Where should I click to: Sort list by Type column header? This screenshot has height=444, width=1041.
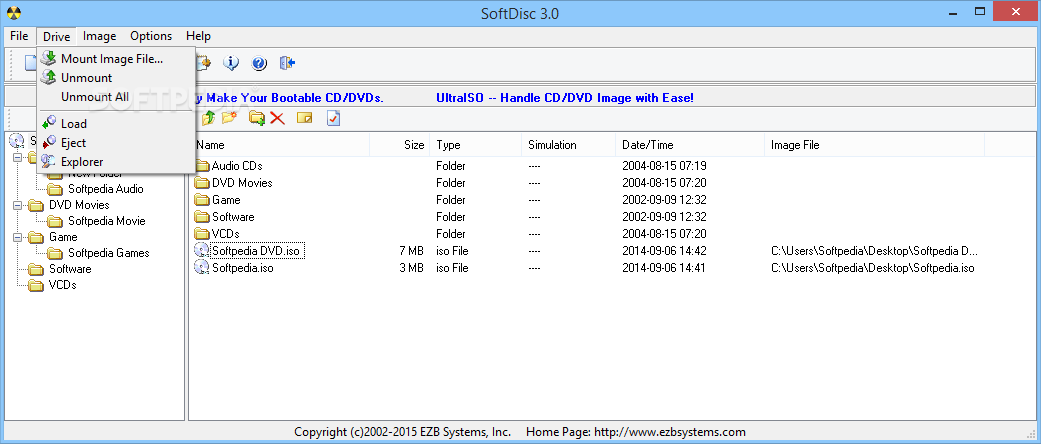coord(476,145)
